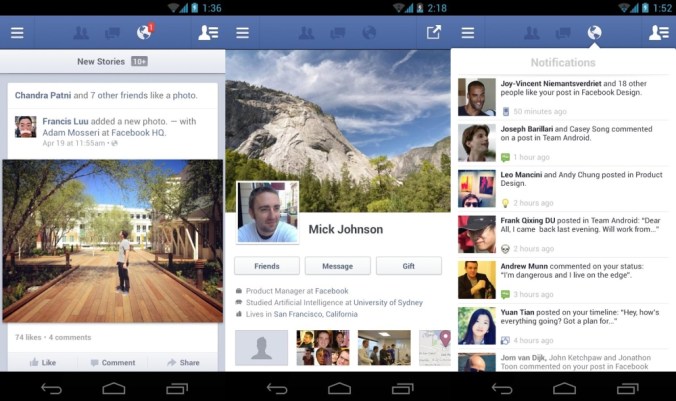Open Leo Mancini Product Design notification
Image resolution: width=676 pixels, height=401 pixels.
click(x=563, y=189)
